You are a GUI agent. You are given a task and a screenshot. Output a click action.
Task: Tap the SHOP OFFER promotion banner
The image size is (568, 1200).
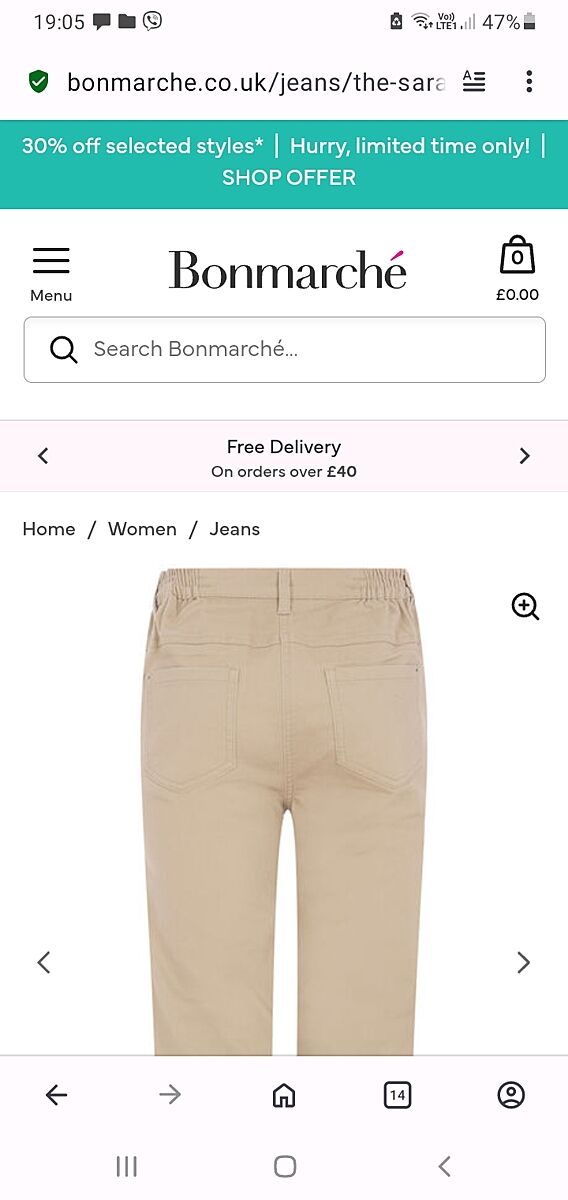point(289,178)
